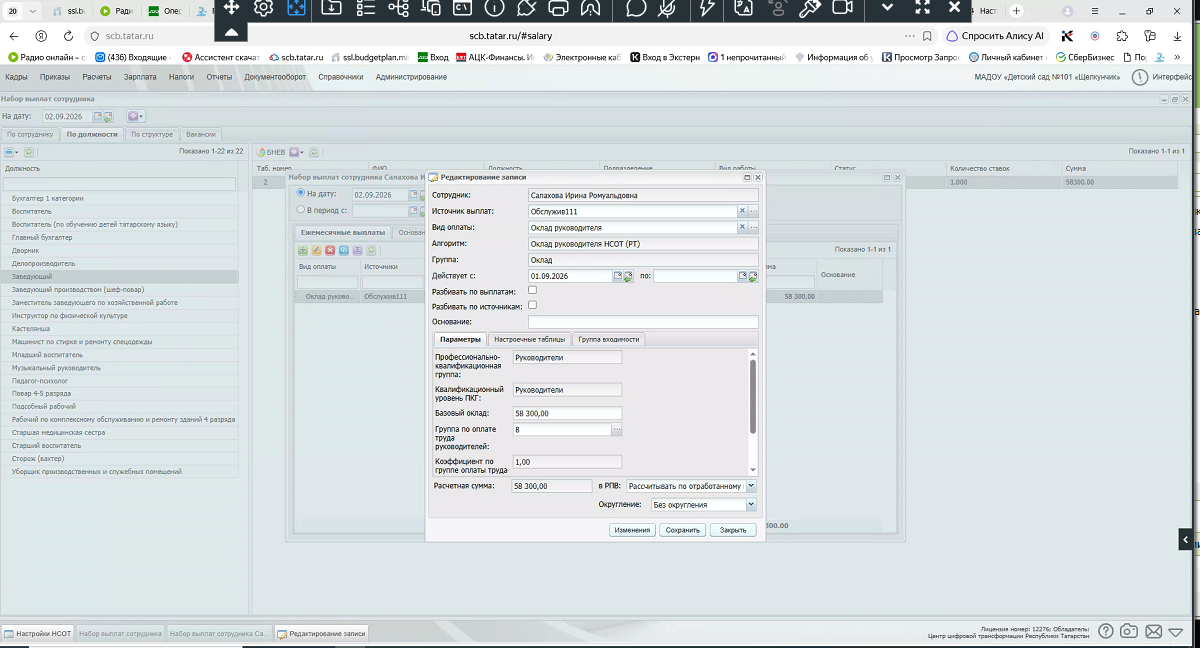1200x648 pixels.
Task: Click the parameters panel vertical scrollbar
Action: [x=753, y=396]
